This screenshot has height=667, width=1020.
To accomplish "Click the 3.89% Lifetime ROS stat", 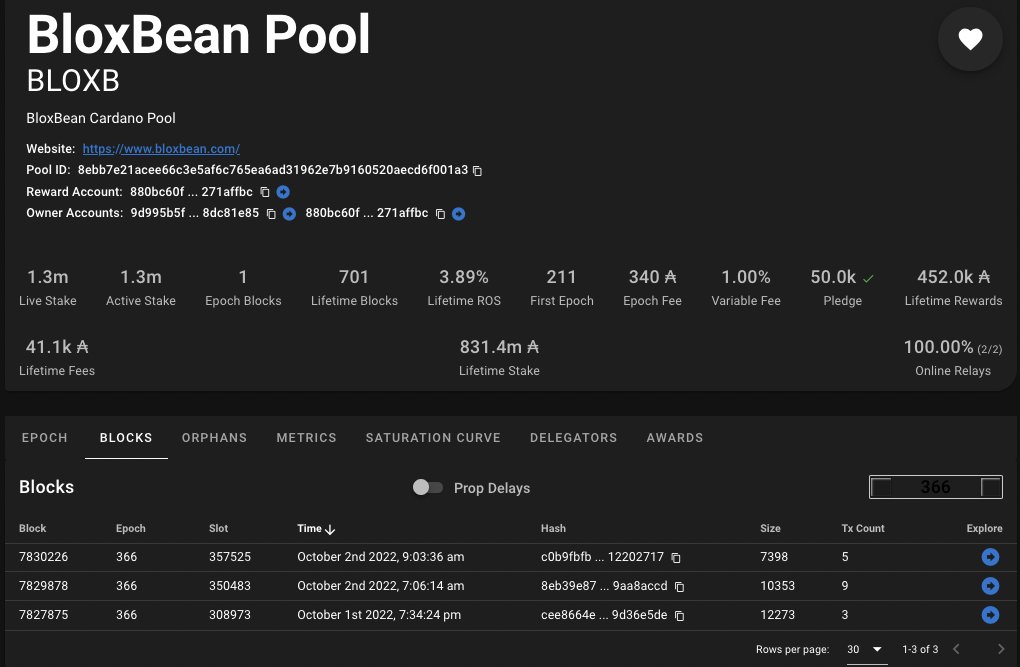I will click(x=464, y=277).
